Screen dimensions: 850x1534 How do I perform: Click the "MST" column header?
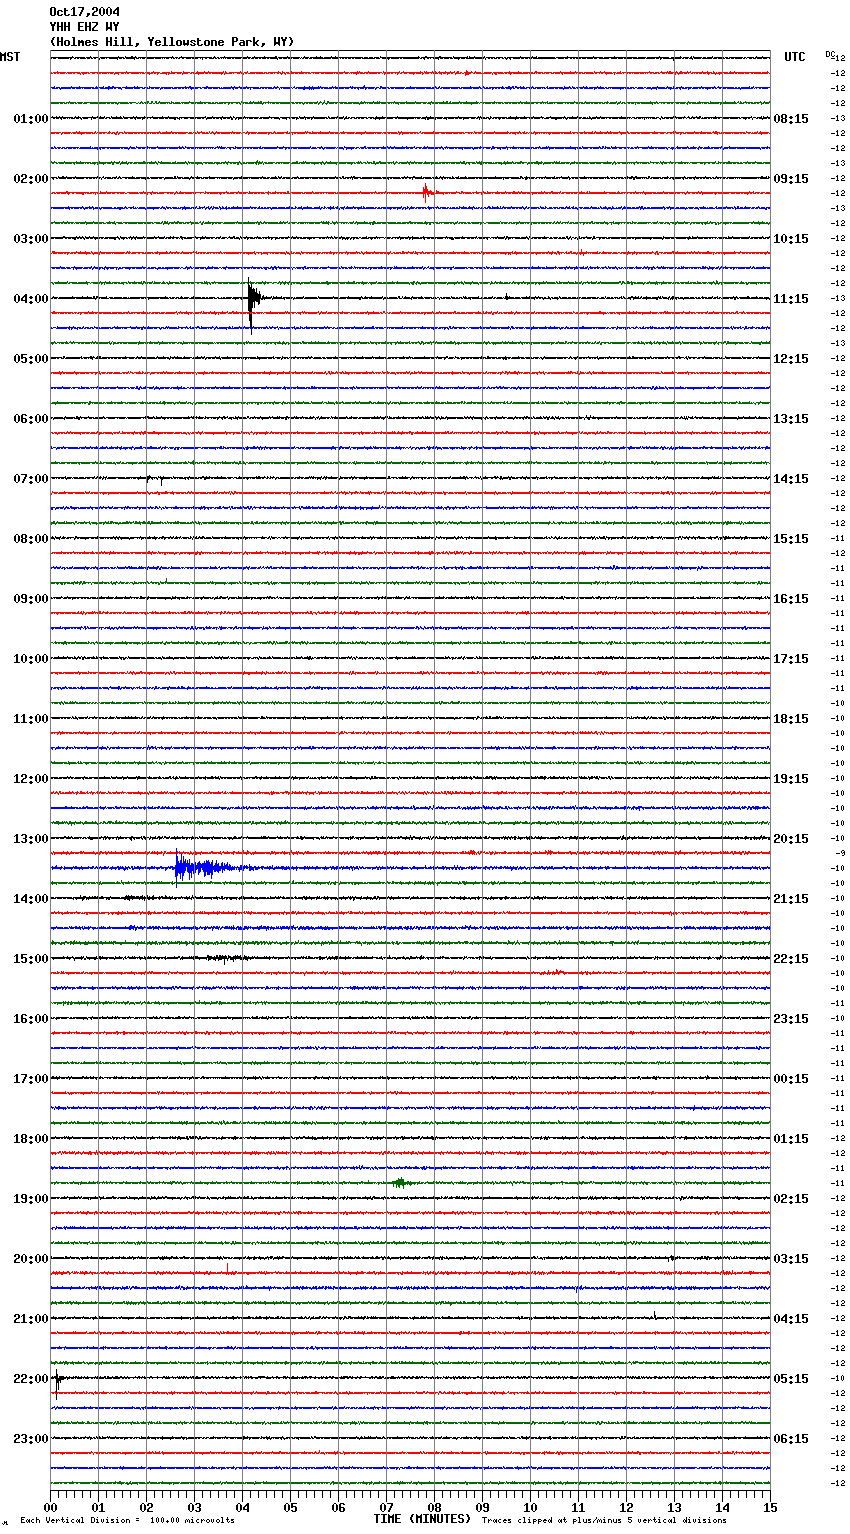click(10, 57)
